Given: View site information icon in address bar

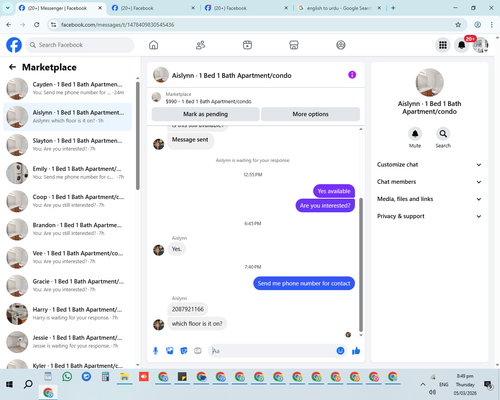Looking at the screenshot, I should tap(53, 25).
